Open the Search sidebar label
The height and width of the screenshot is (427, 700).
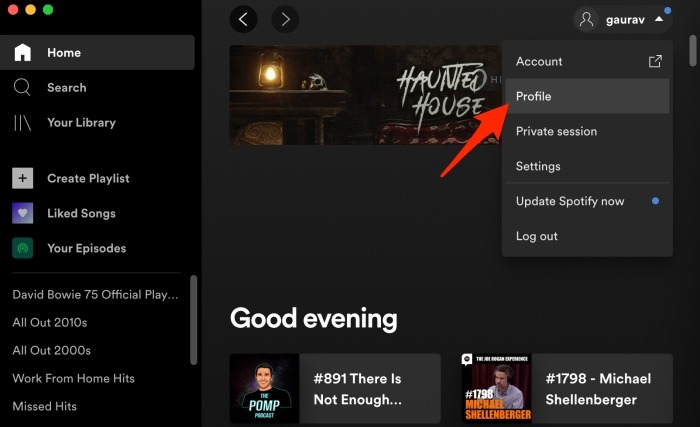(67, 88)
